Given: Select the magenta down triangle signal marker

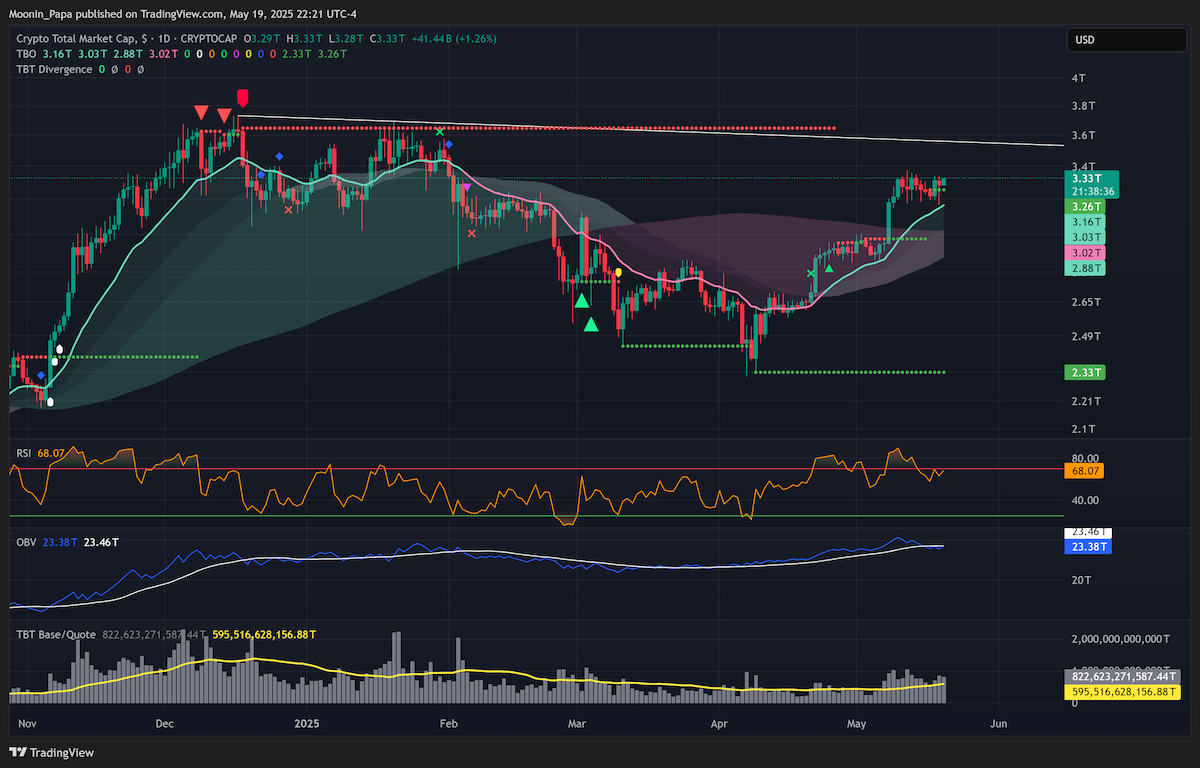Looking at the screenshot, I should (x=467, y=186).
